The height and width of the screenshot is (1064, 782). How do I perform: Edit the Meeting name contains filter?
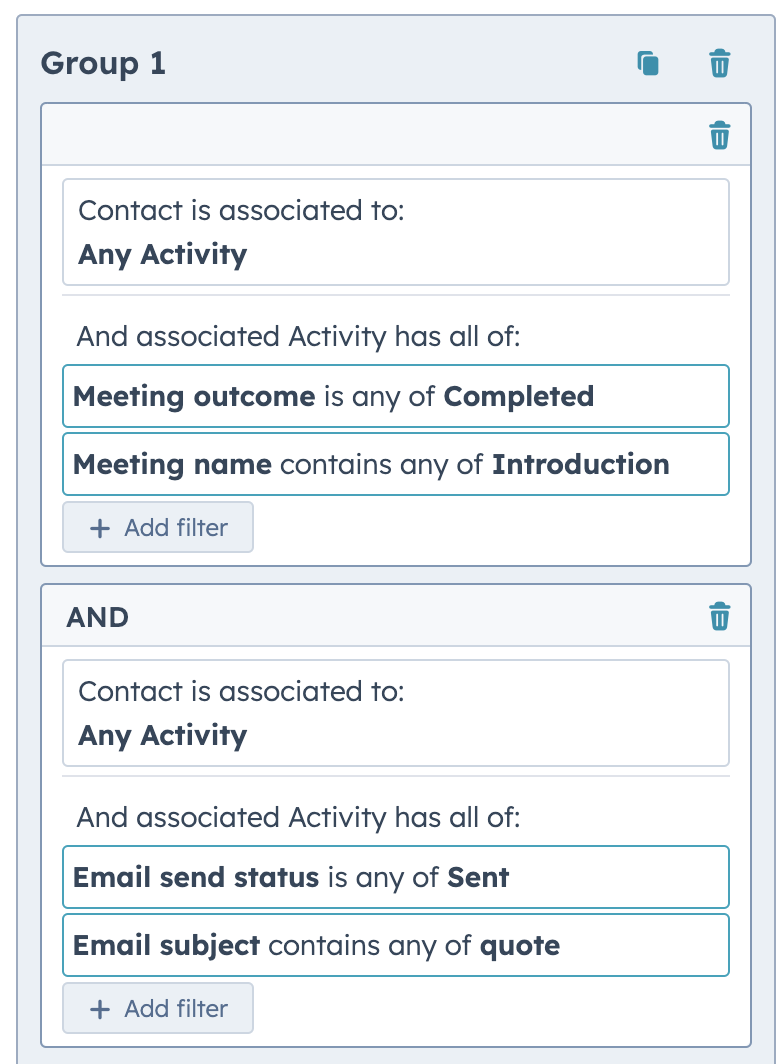[x=395, y=465]
